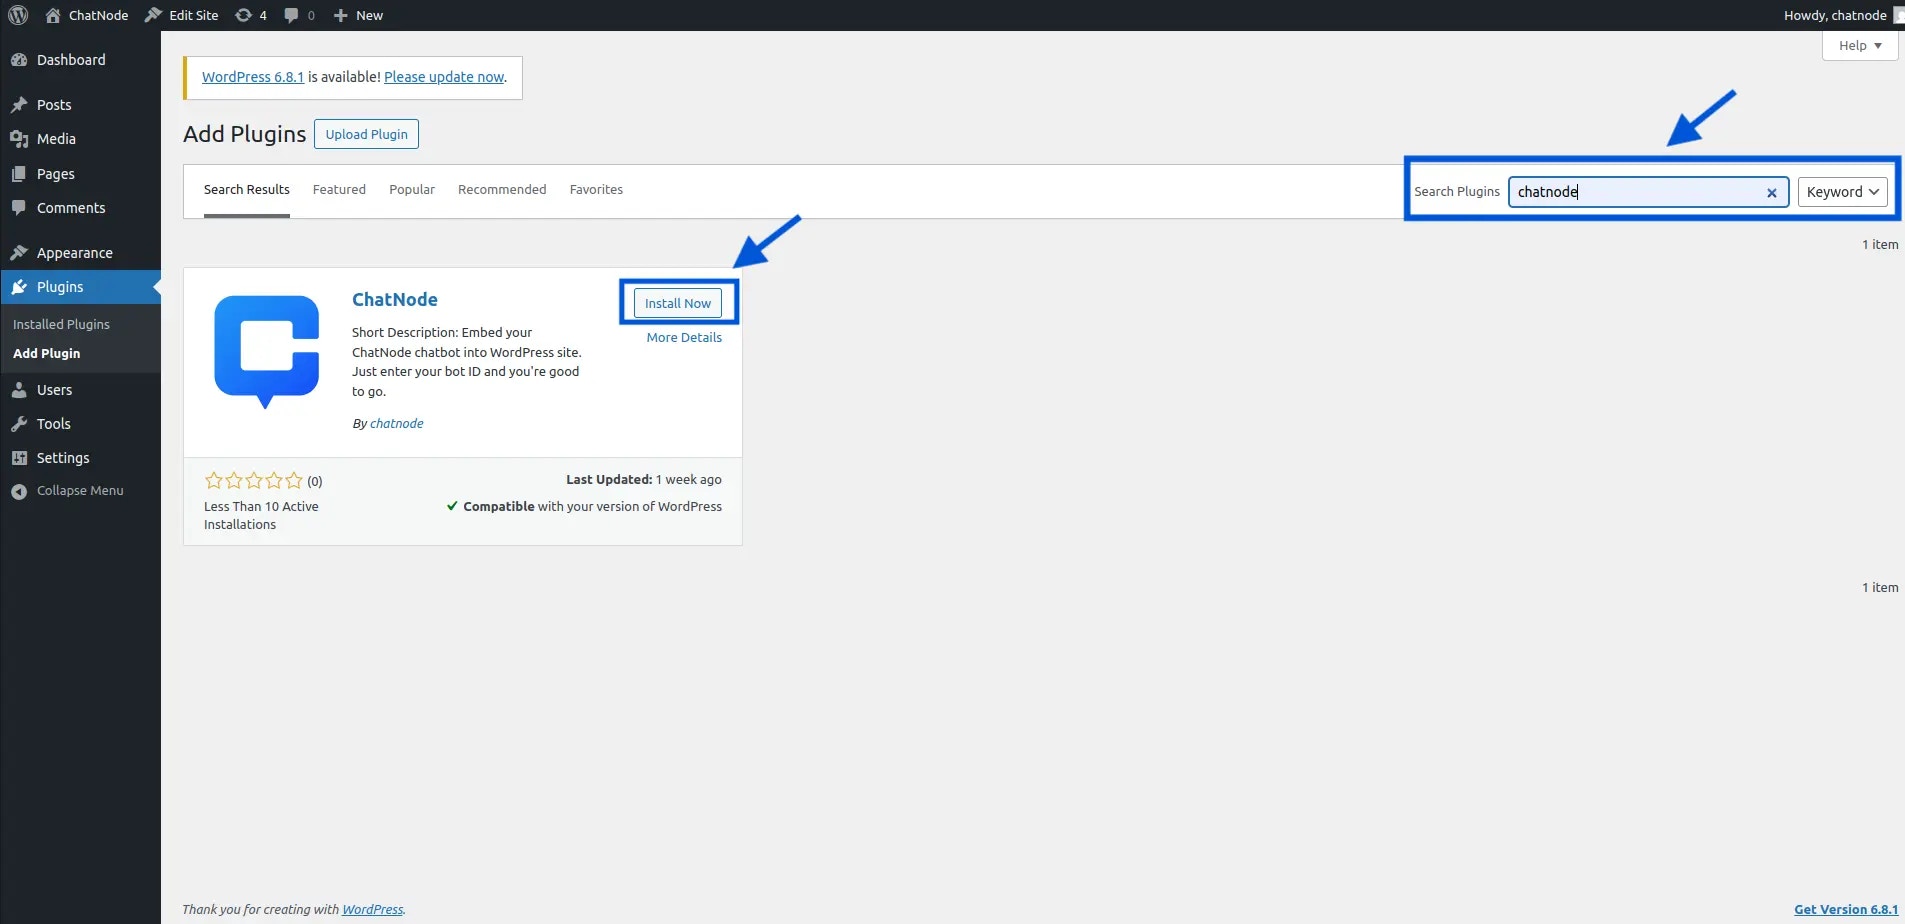The width and height of the screenshot is (1905, 924).
Task: Open the ChatNode plugin title link
Action: coord(395,300)
